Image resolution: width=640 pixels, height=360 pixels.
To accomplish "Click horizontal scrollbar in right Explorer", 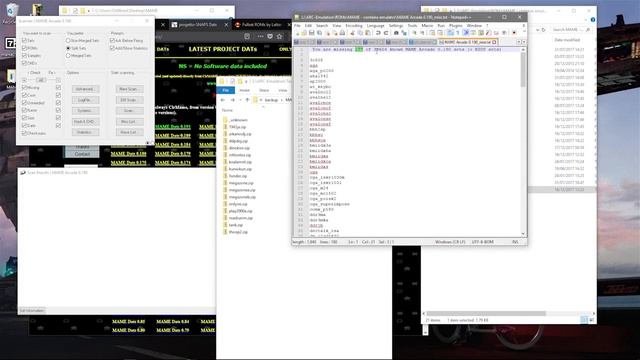I will (486, 313).
